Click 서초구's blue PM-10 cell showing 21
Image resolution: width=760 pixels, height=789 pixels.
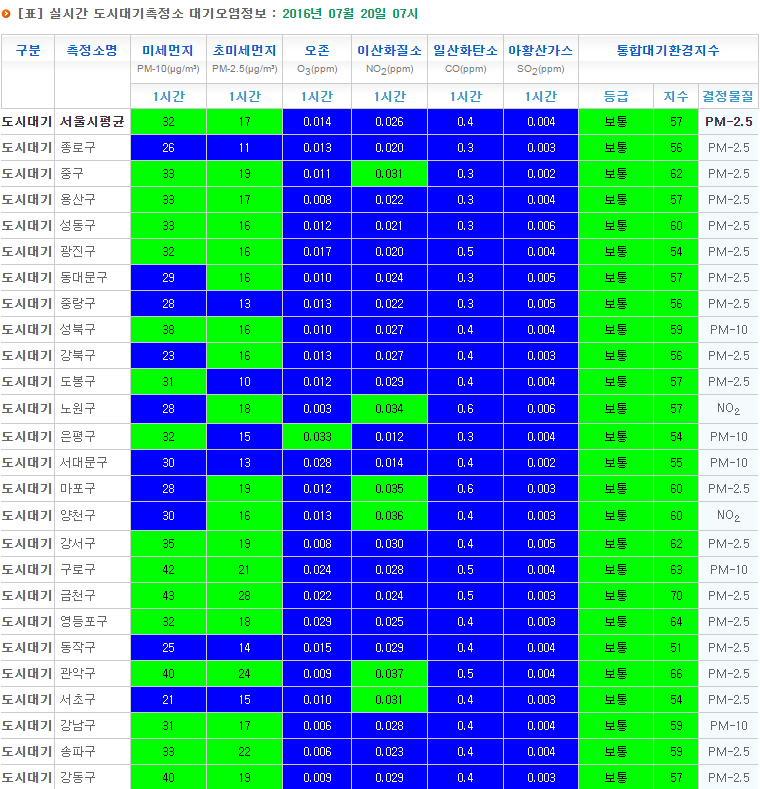(168, 699)
